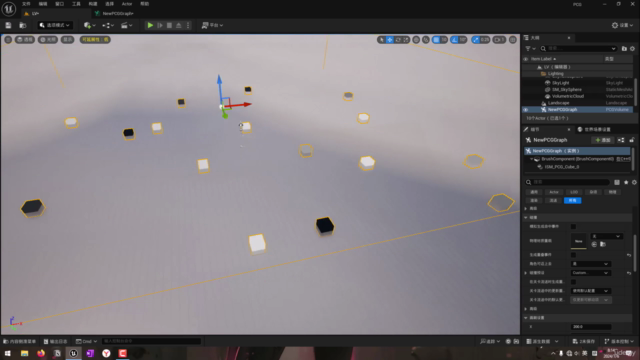Screen dimensions: 640x360
Task: Click the Unreal Engine logo icon
Action: pyautogui.click(x=9, y=8)
